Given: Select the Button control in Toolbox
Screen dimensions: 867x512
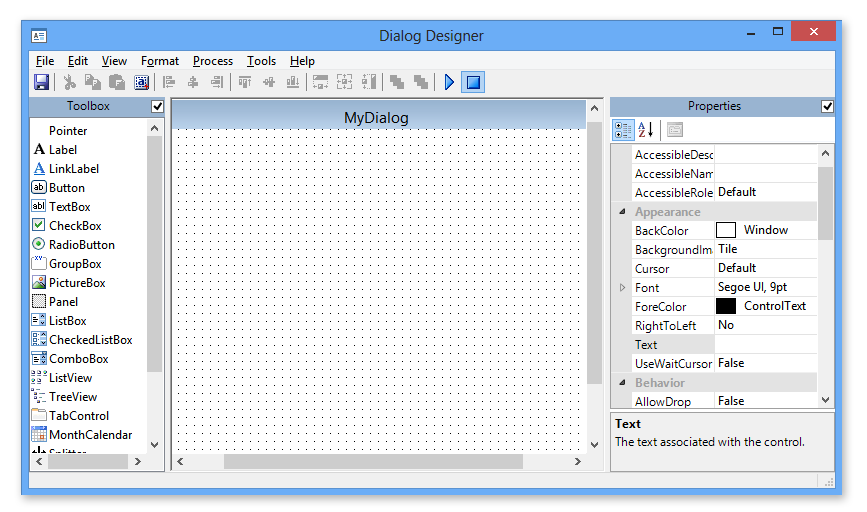Looking at the screenshot, I should coord(66,188).
